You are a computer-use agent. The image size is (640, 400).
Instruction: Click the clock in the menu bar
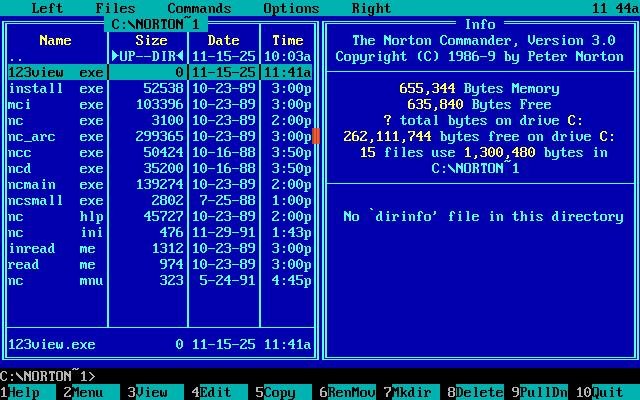(x=616, y=8)
